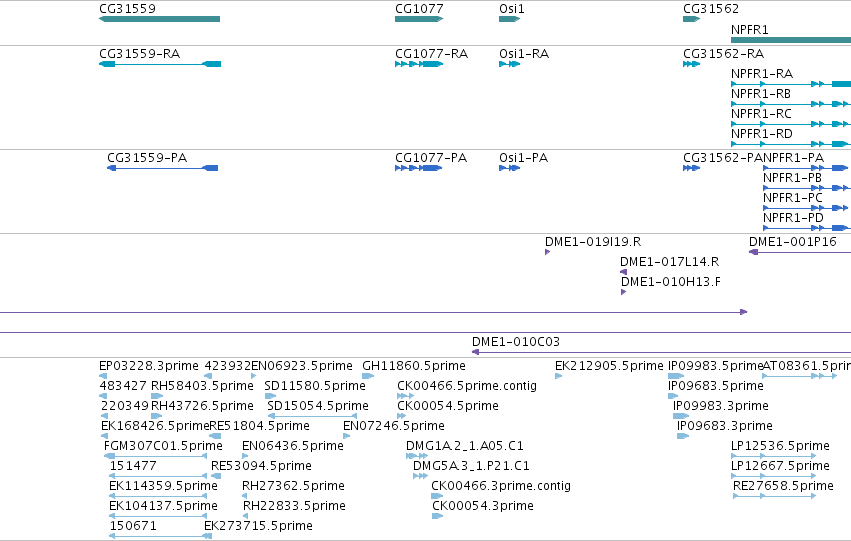Select Osi1-RA transcript
This screenshot has width=851, height=541.
point(510,64)
